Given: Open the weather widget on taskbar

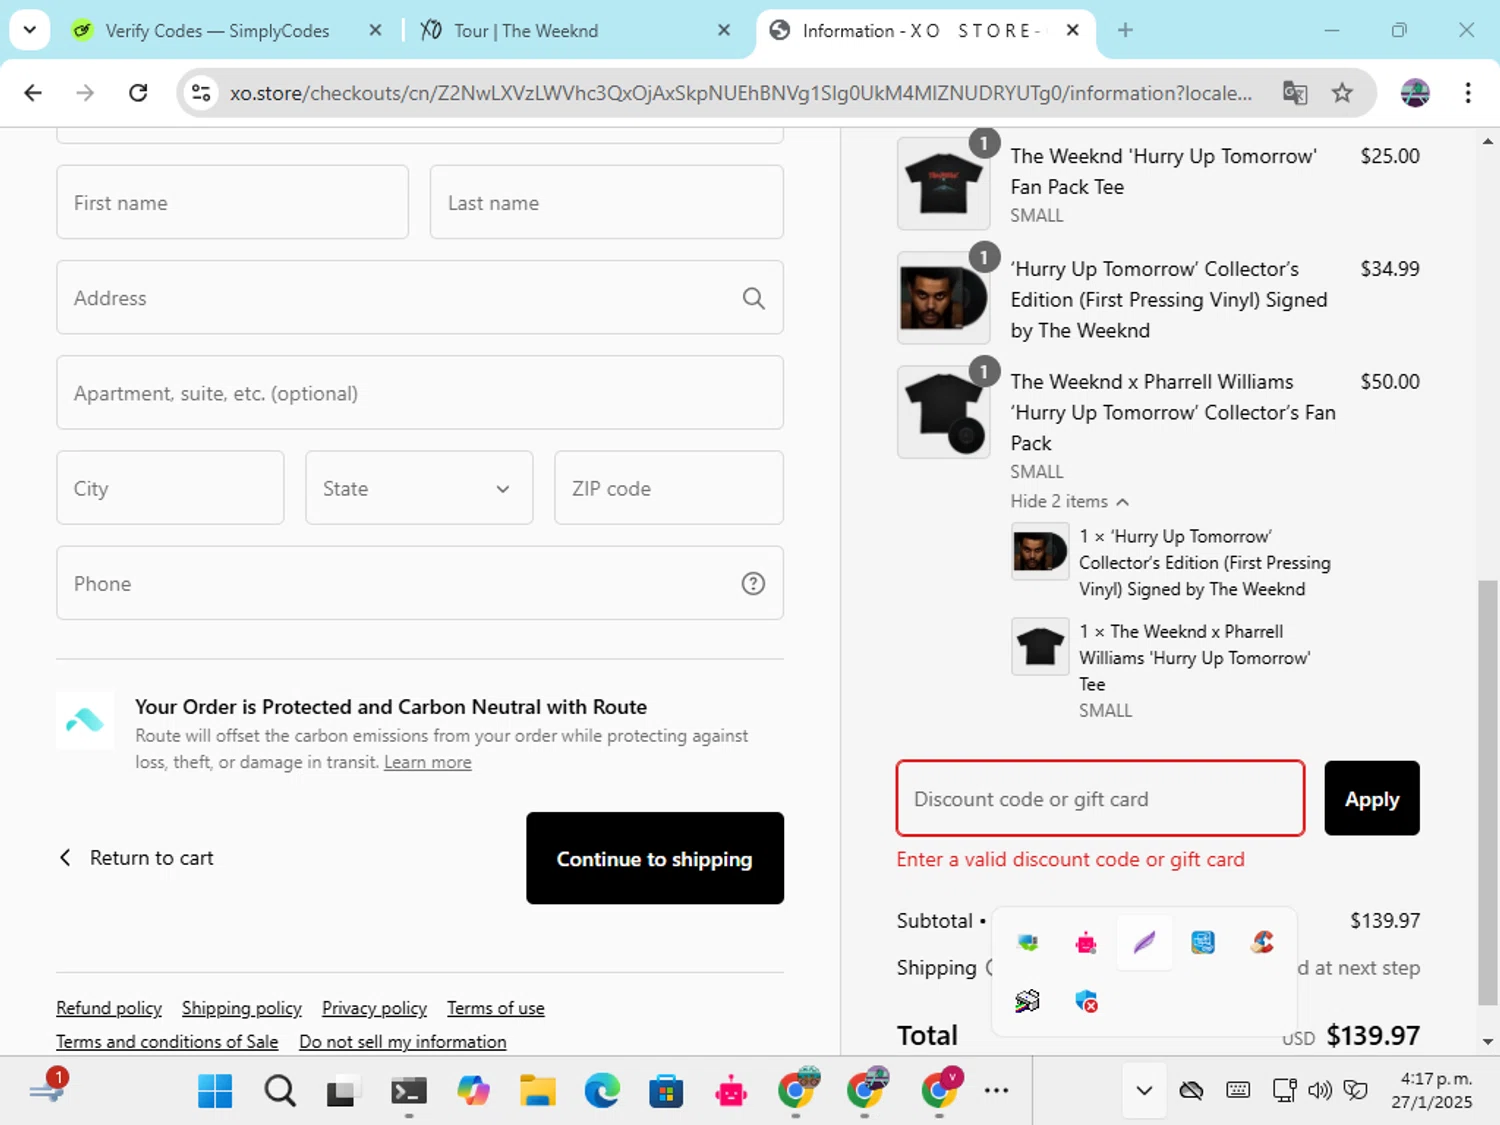Looking at the screenshot, I should (x=46, y=1088).
